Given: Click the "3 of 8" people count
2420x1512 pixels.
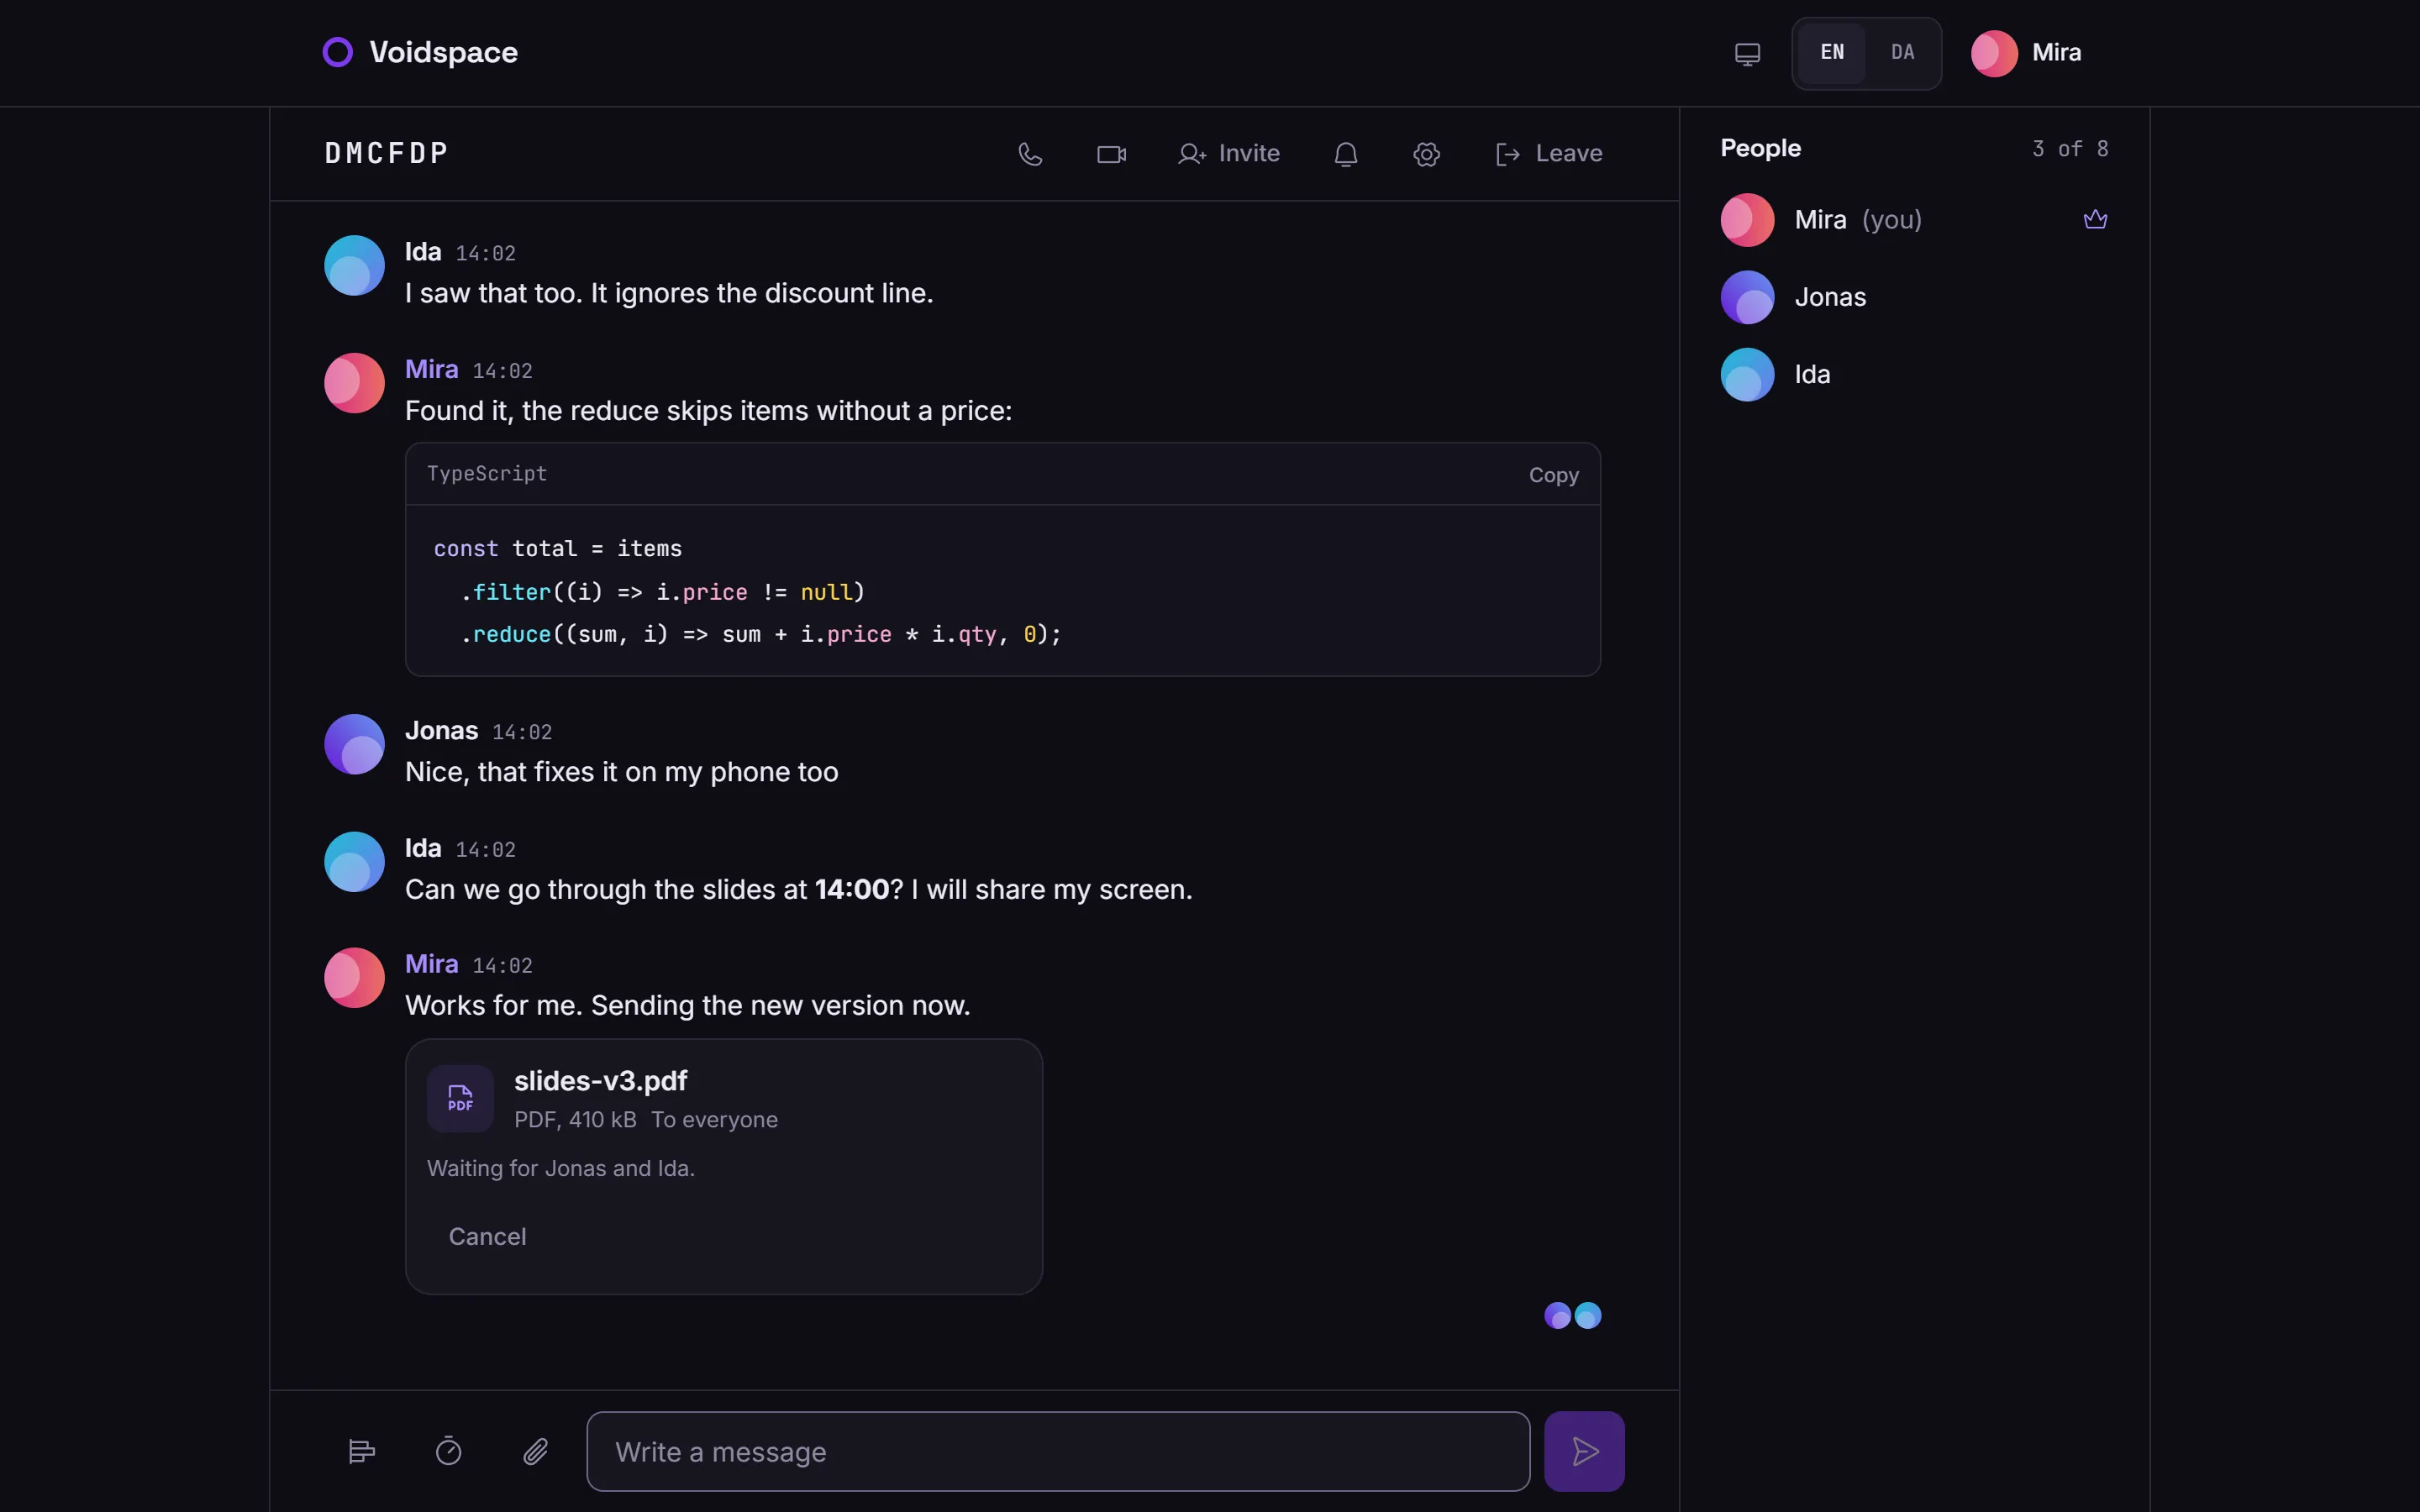Looking at the screenshot, I should (x=2070, y=149).
